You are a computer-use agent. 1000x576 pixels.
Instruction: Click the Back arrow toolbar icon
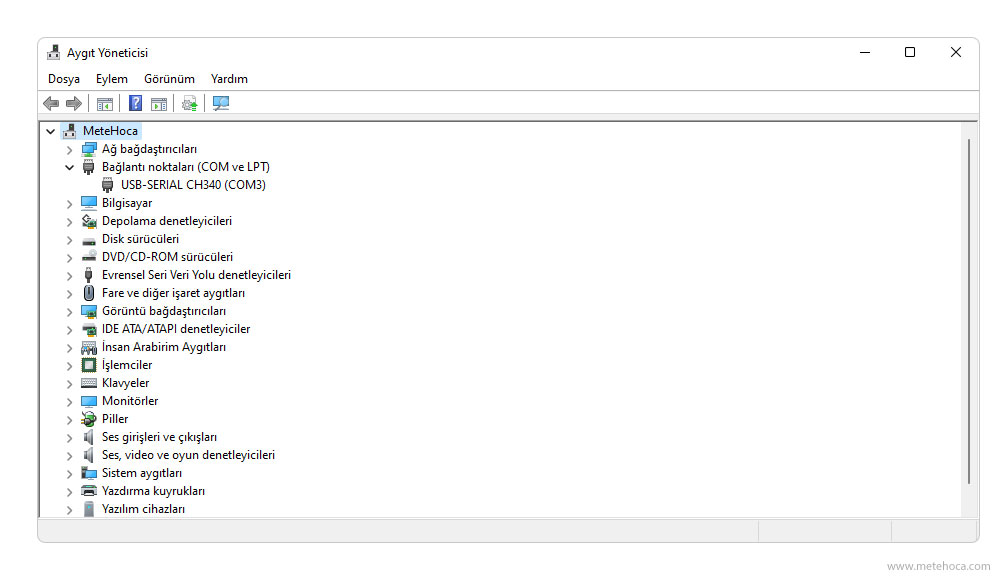[51, 103]
